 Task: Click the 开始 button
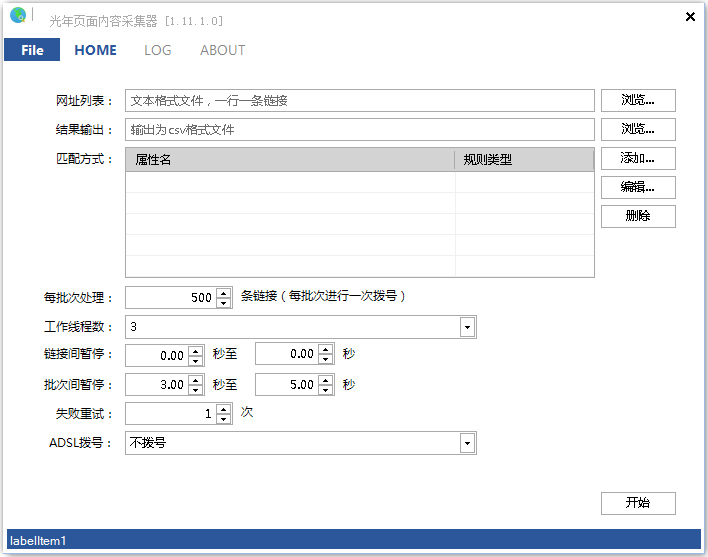pyautogui.click(x=638, y=503)
